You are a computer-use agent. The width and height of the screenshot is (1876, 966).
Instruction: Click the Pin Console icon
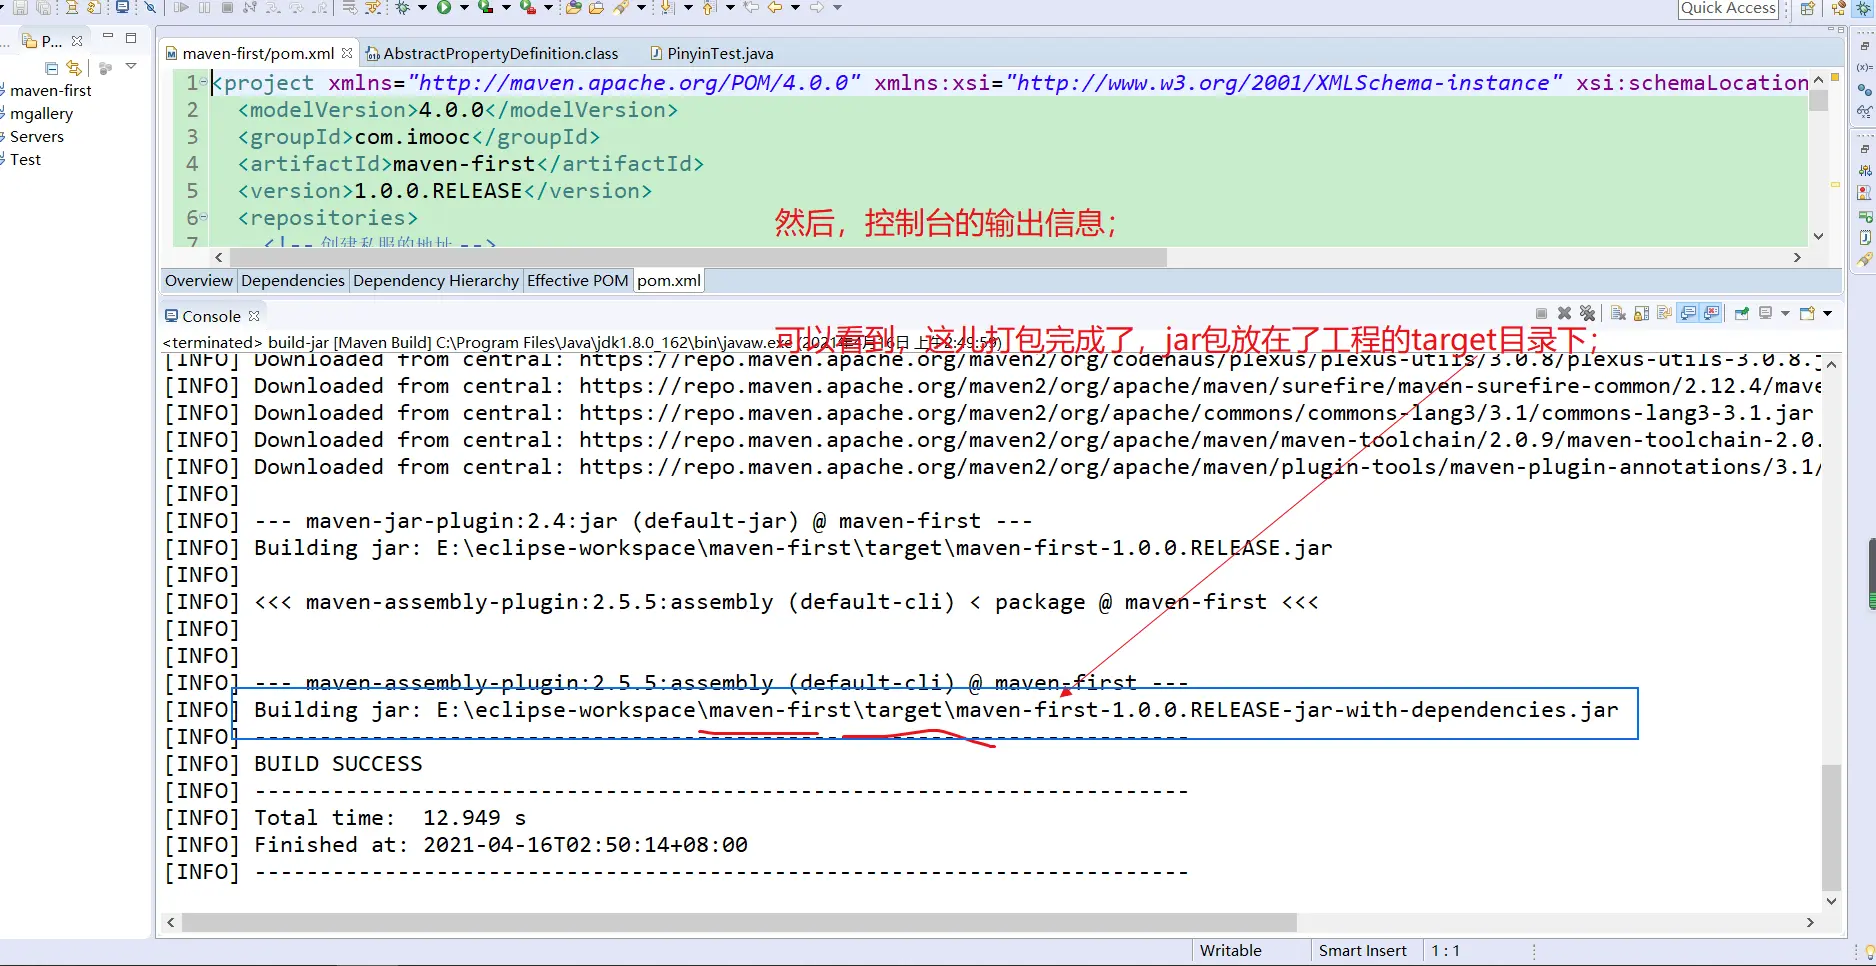[1742, 314]
